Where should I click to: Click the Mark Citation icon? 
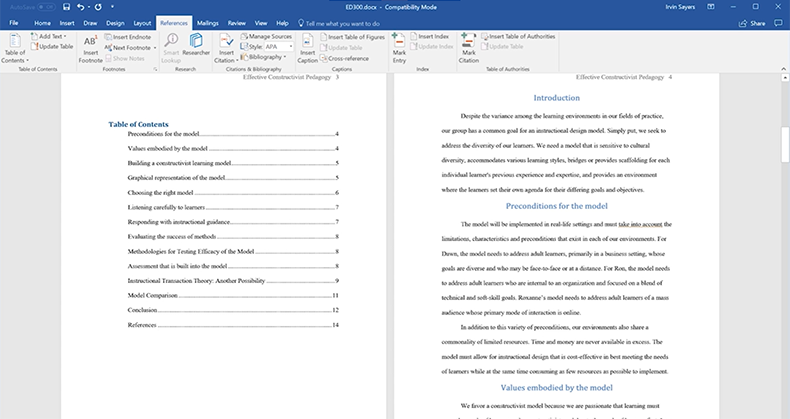click(469, 42)
